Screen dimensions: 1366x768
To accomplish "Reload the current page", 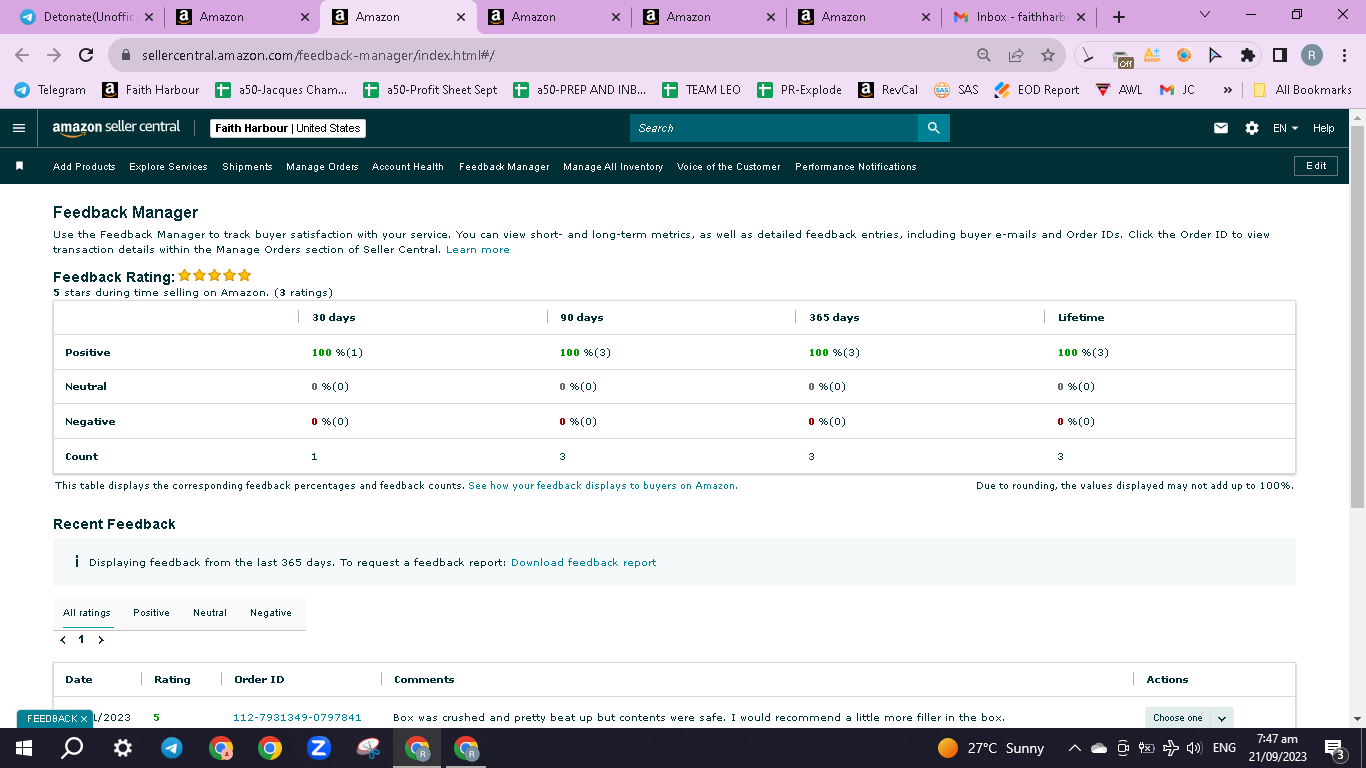I will [86, 55].
